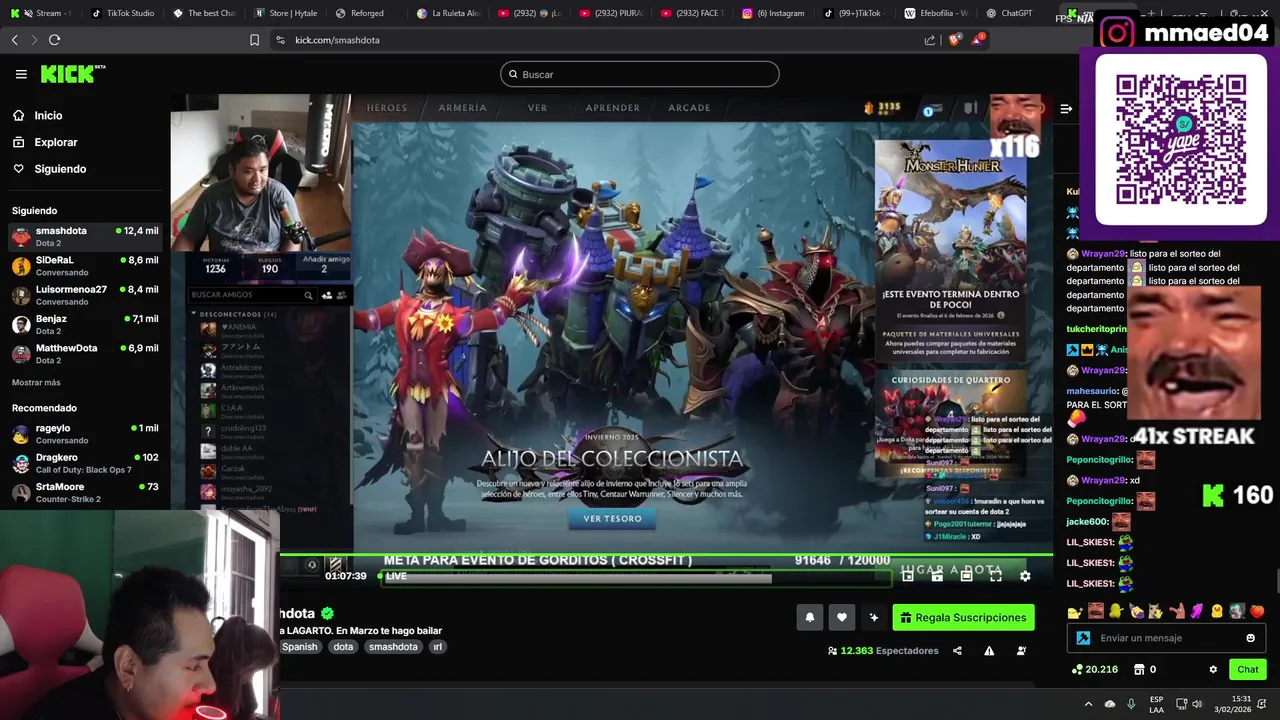Screen dimensions: 1280x720
Task: Click browser forward arrow
Action: coord(34,40)
